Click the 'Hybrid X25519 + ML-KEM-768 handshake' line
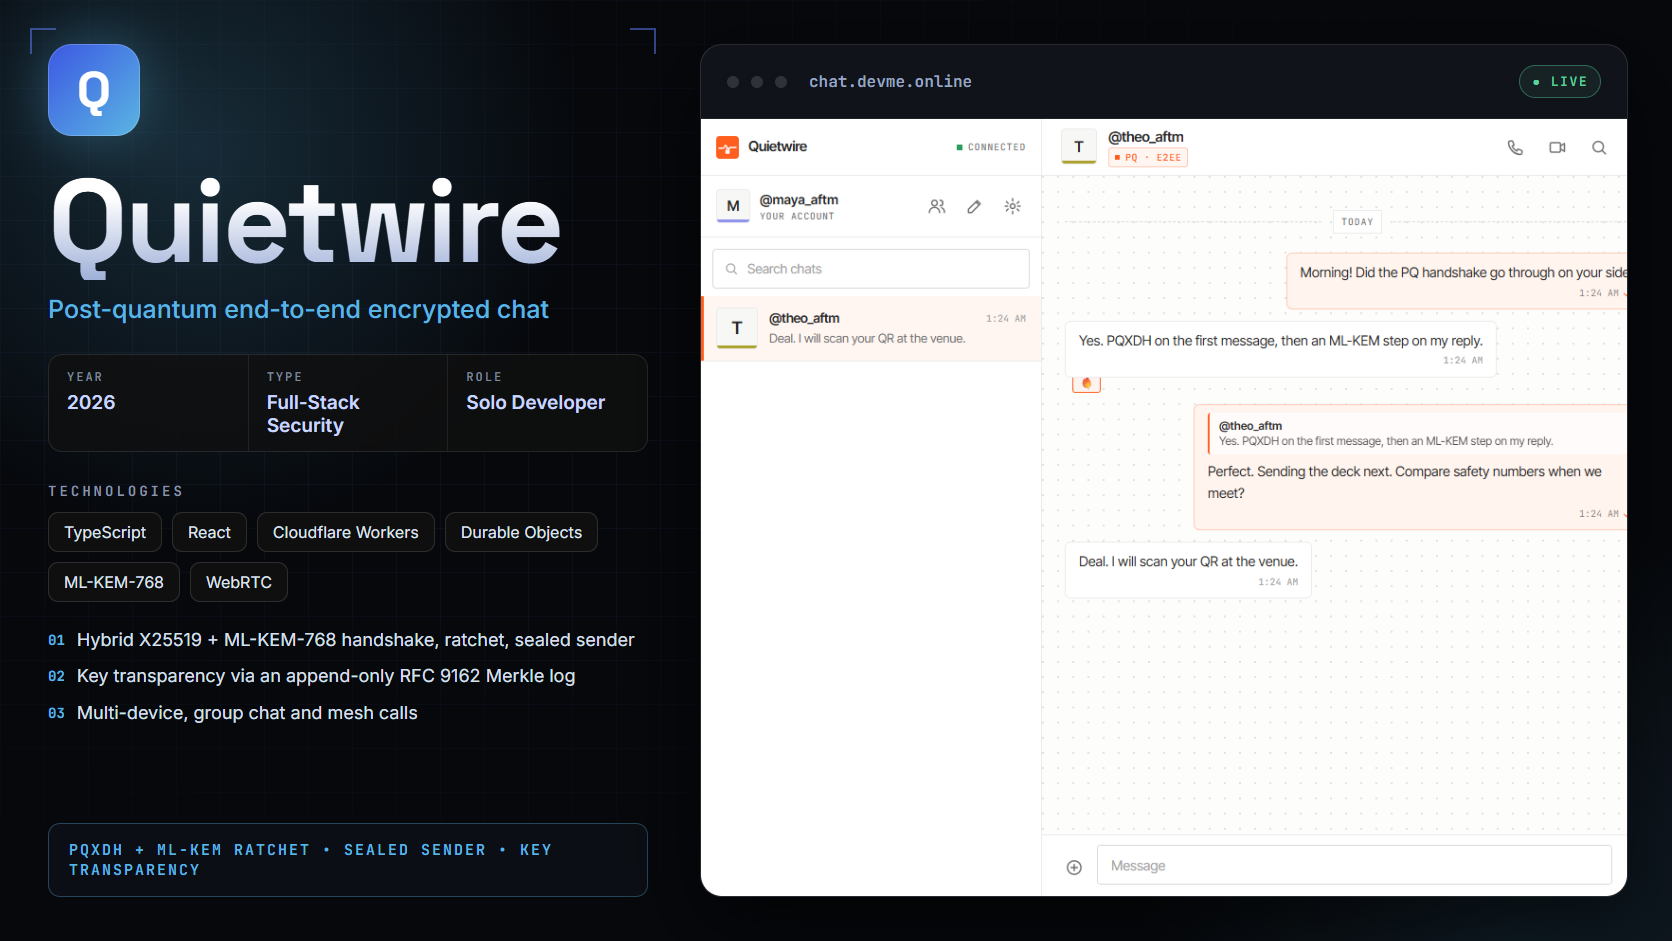This screenshot has width=1672, height=941. [x=356, y=640]
